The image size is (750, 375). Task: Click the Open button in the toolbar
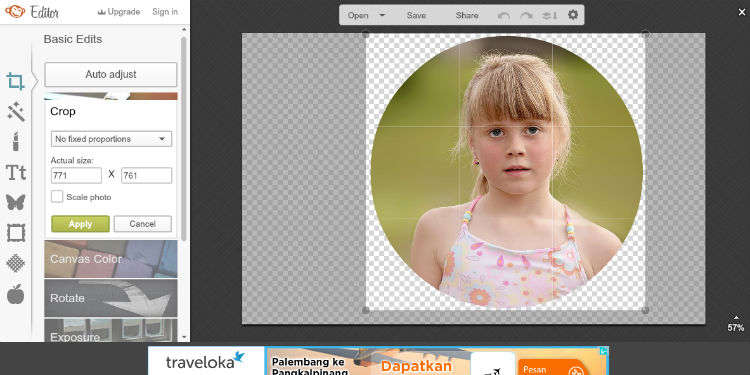click(x=358, y=15)
